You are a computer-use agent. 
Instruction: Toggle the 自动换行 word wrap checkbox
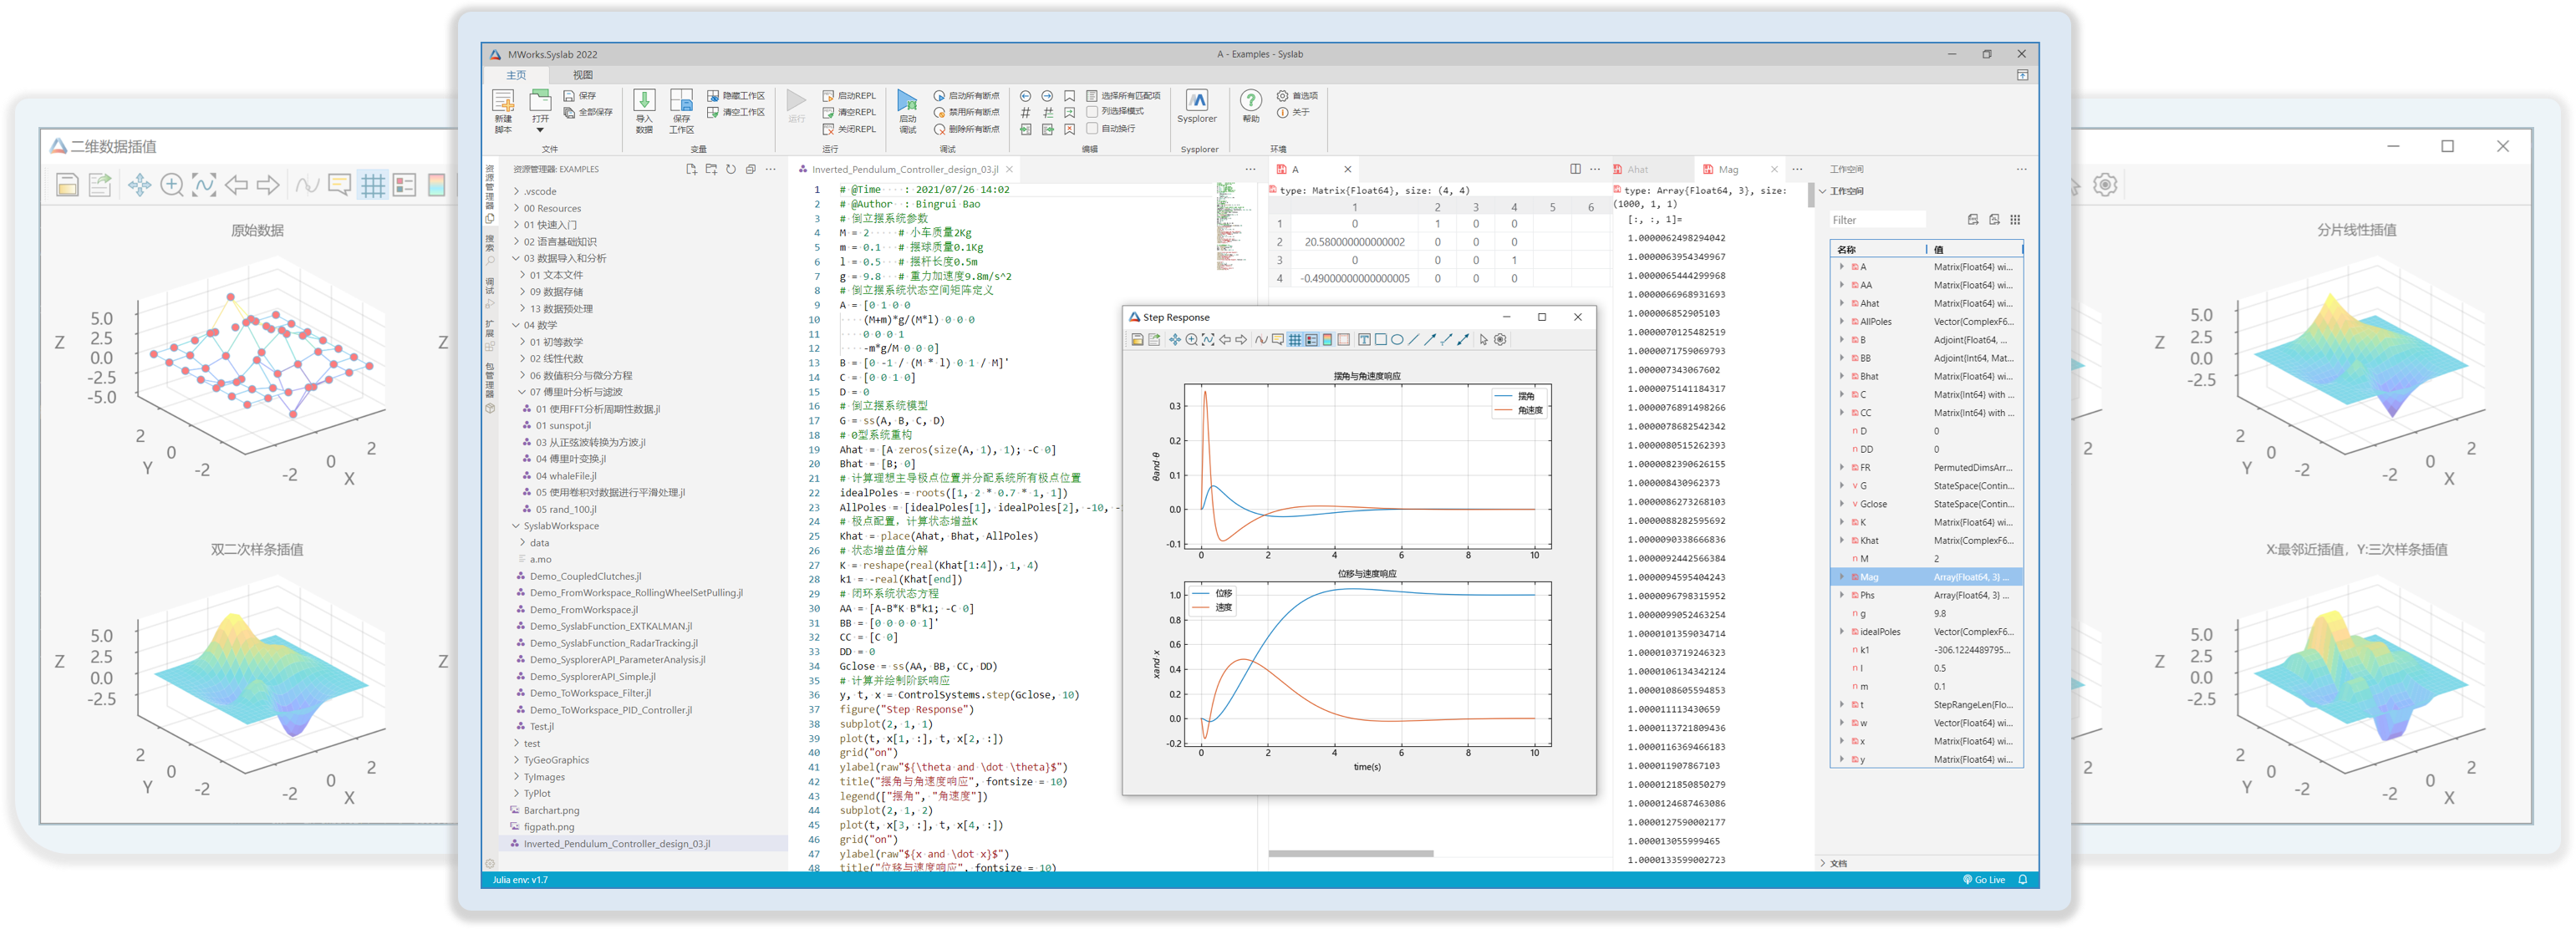[x=1093, y=128]
